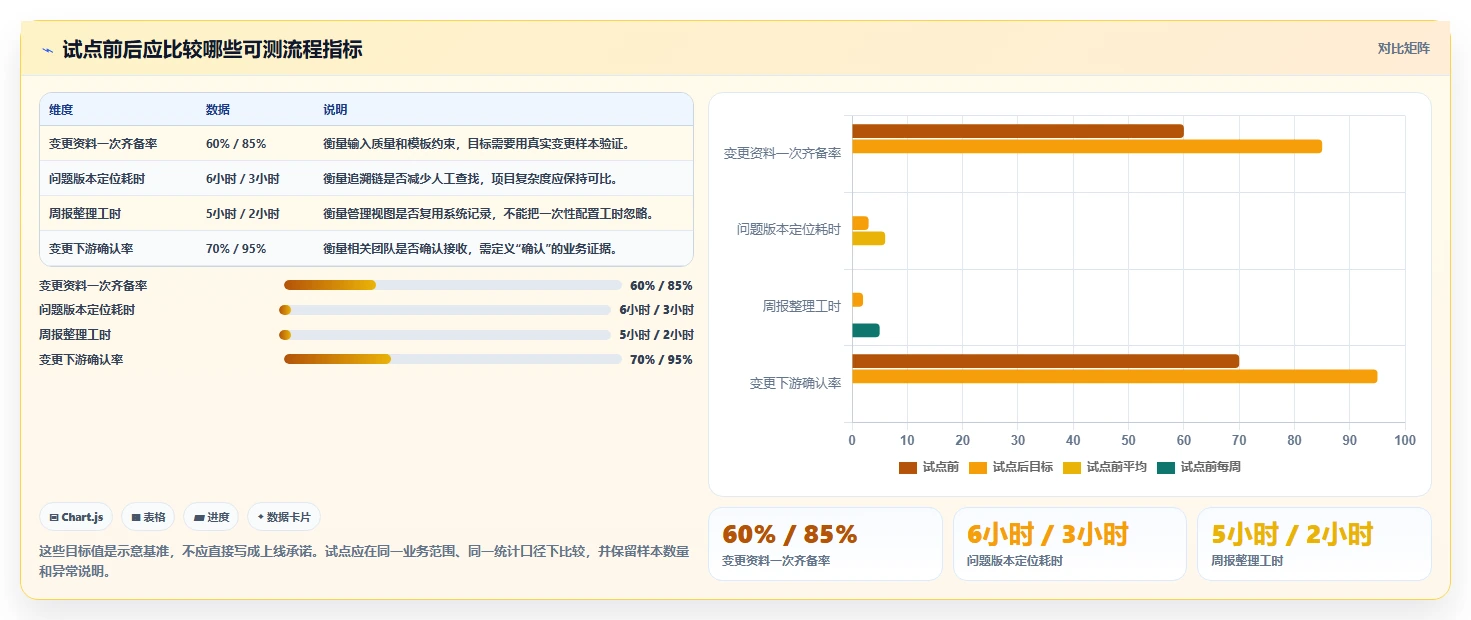
Task: Click the description starting 衡量相关团队是否确认接收
Action: coord(470,249)
